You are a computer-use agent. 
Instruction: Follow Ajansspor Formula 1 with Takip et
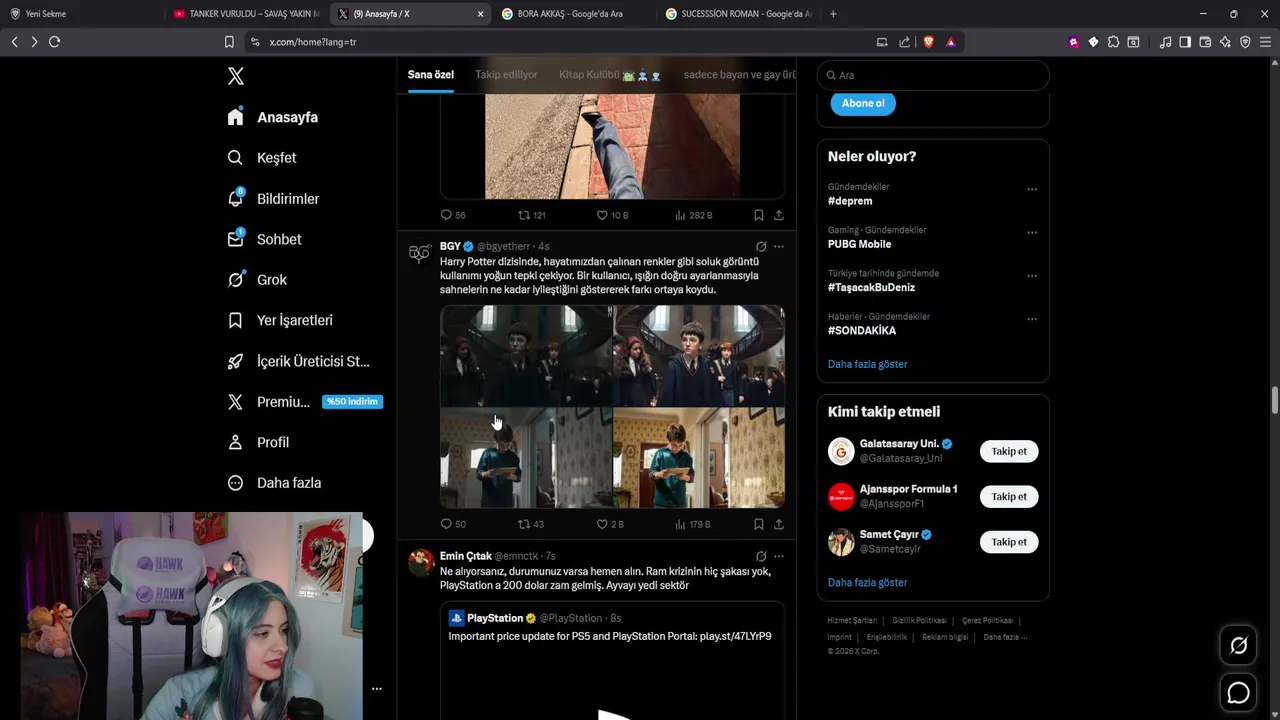[1009, 497]
